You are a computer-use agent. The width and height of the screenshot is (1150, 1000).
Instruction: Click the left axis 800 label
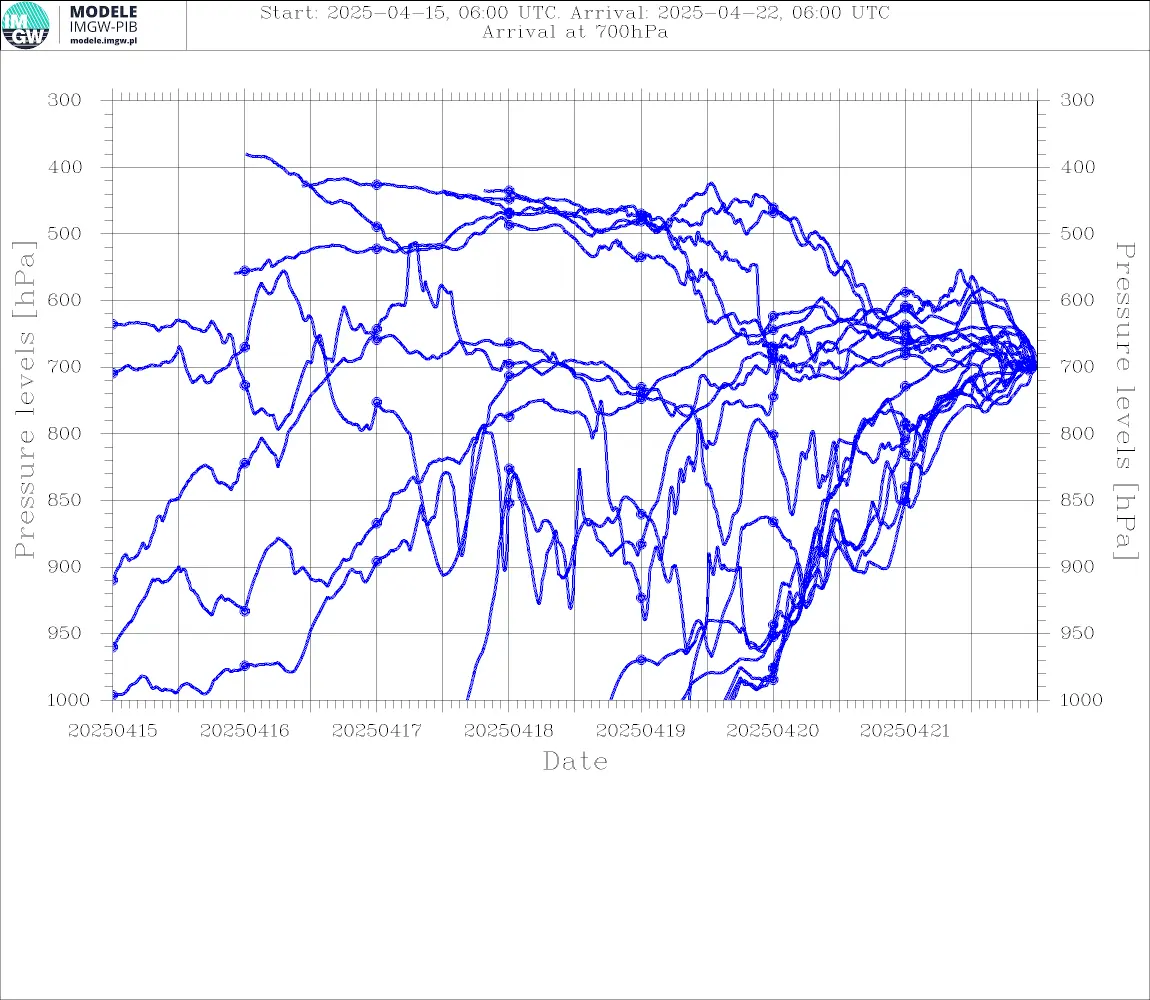65,434
